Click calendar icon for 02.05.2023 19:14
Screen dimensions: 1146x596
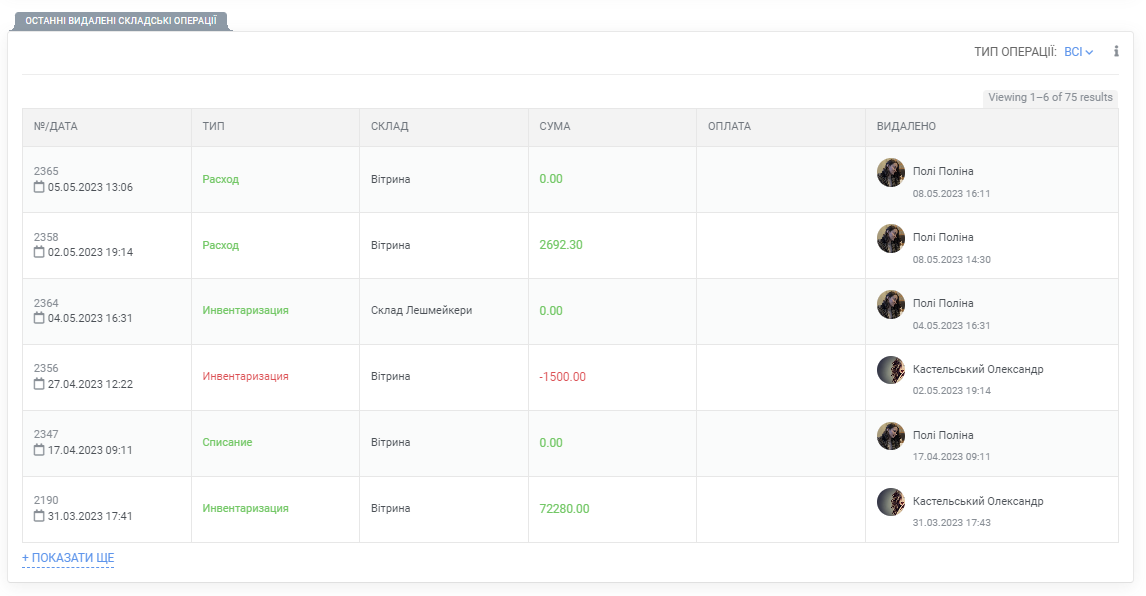39,252
